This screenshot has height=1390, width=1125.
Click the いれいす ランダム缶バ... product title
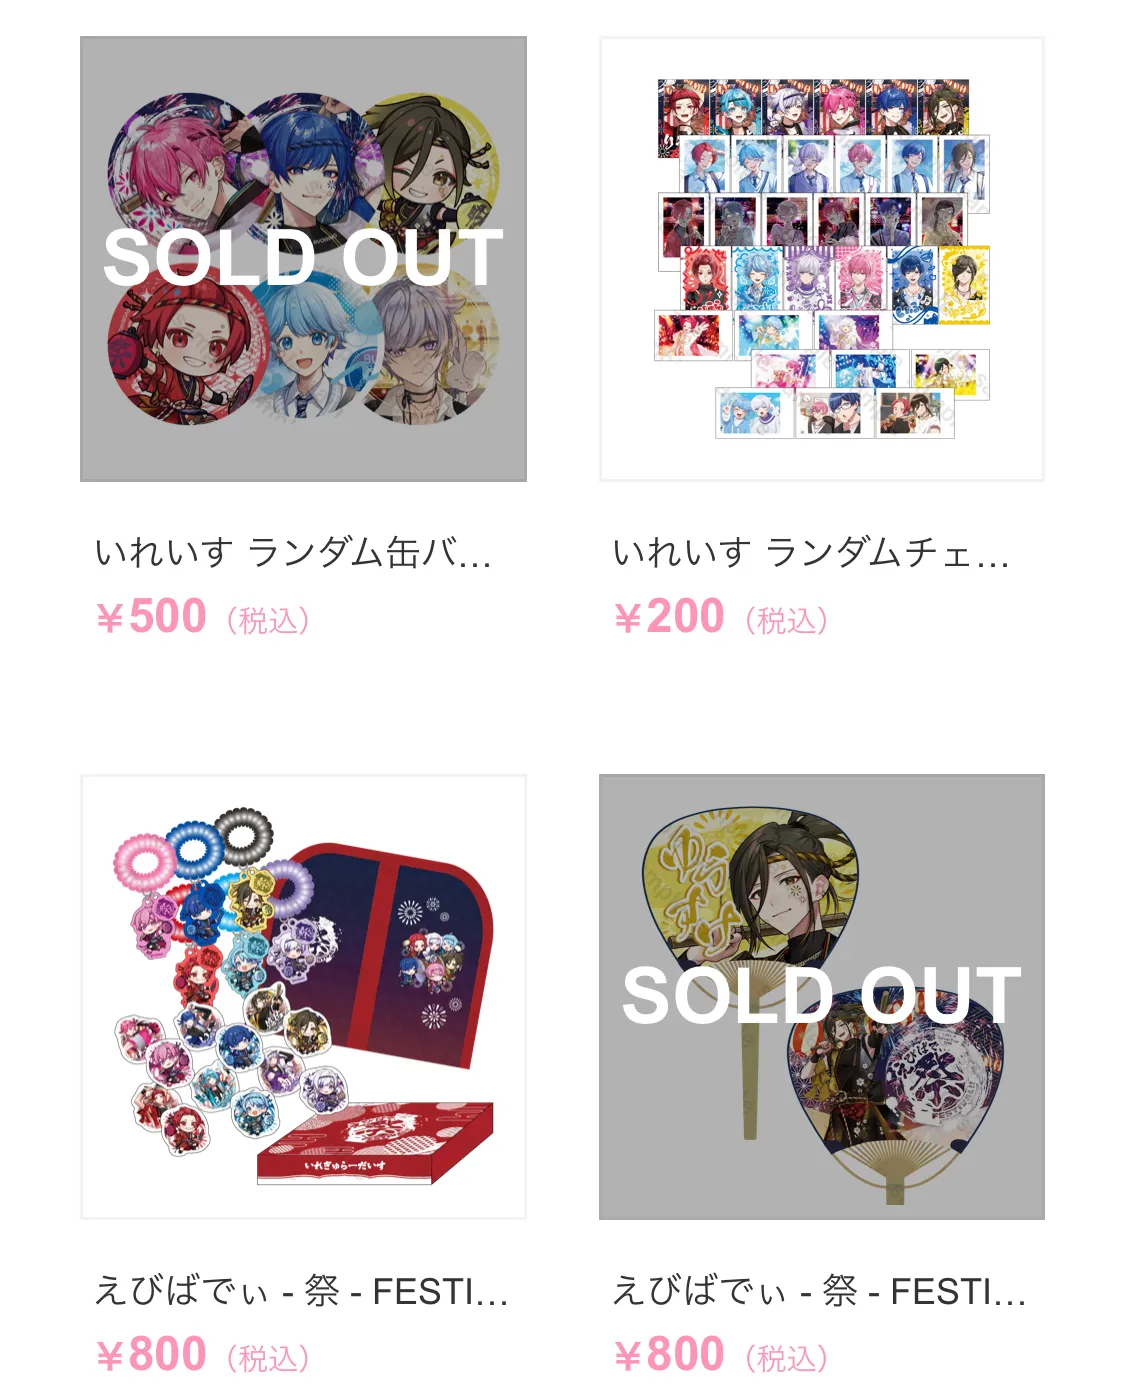click(293, 552)
